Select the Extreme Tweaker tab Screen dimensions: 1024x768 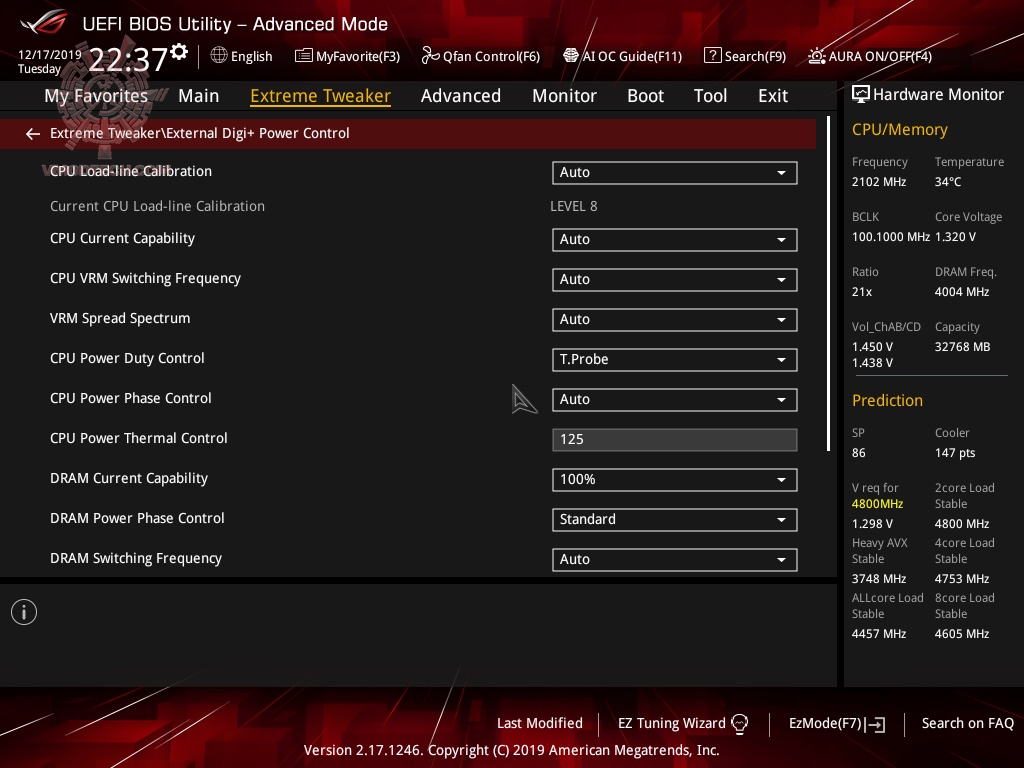point(321,96)
